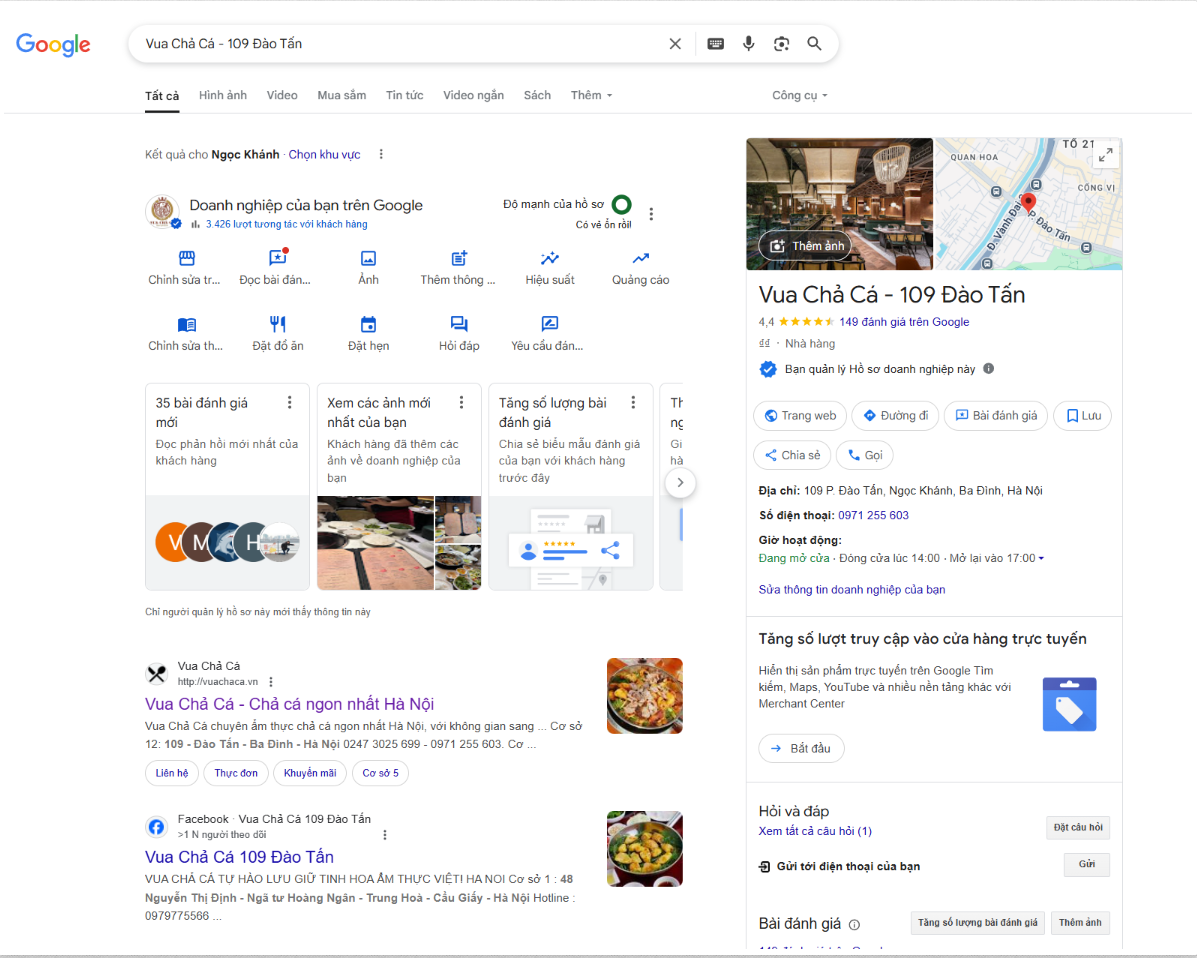
Task: Click the Trang web button
Action: click(x=800, y=415)
